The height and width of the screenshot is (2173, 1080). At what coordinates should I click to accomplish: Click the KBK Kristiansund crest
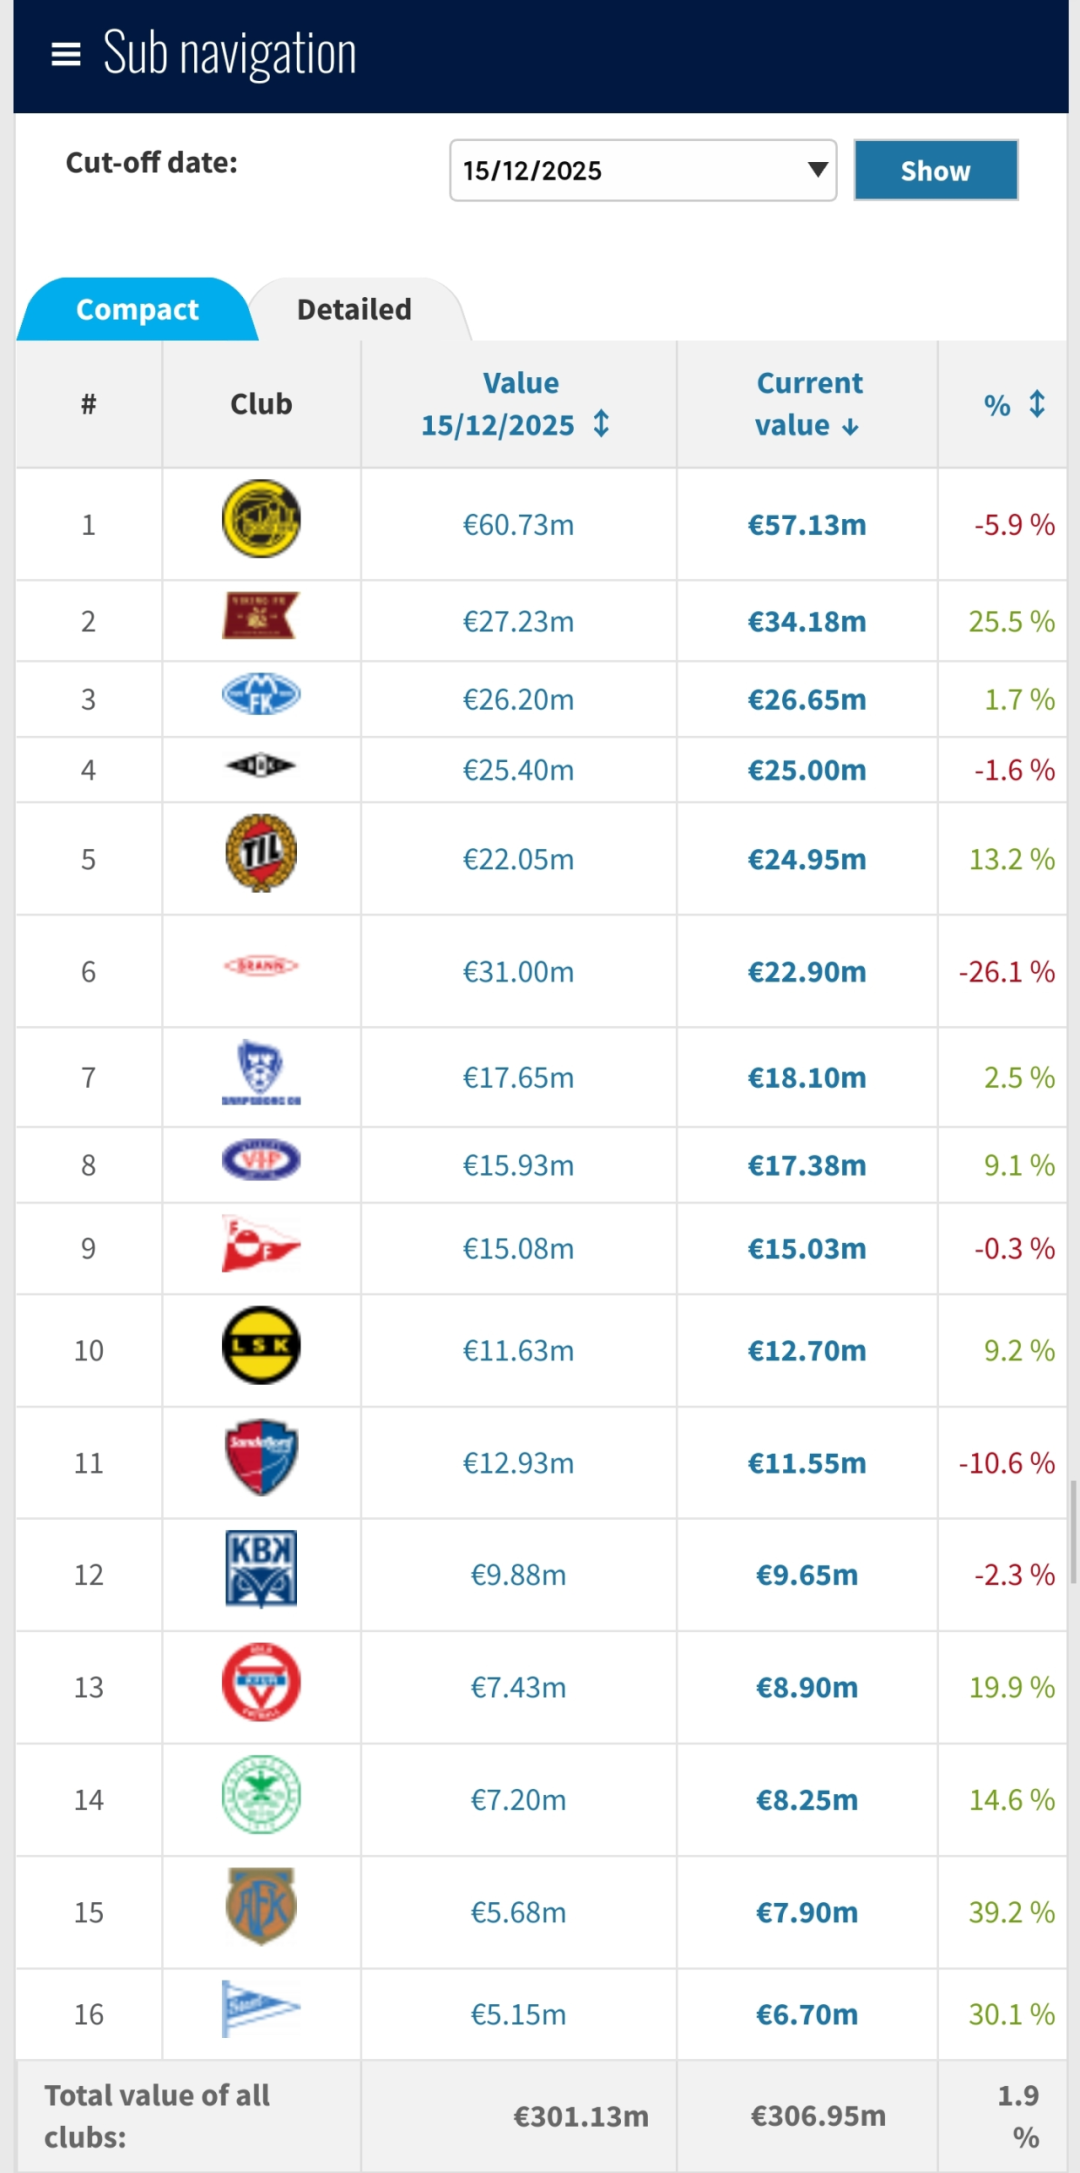261,1569
